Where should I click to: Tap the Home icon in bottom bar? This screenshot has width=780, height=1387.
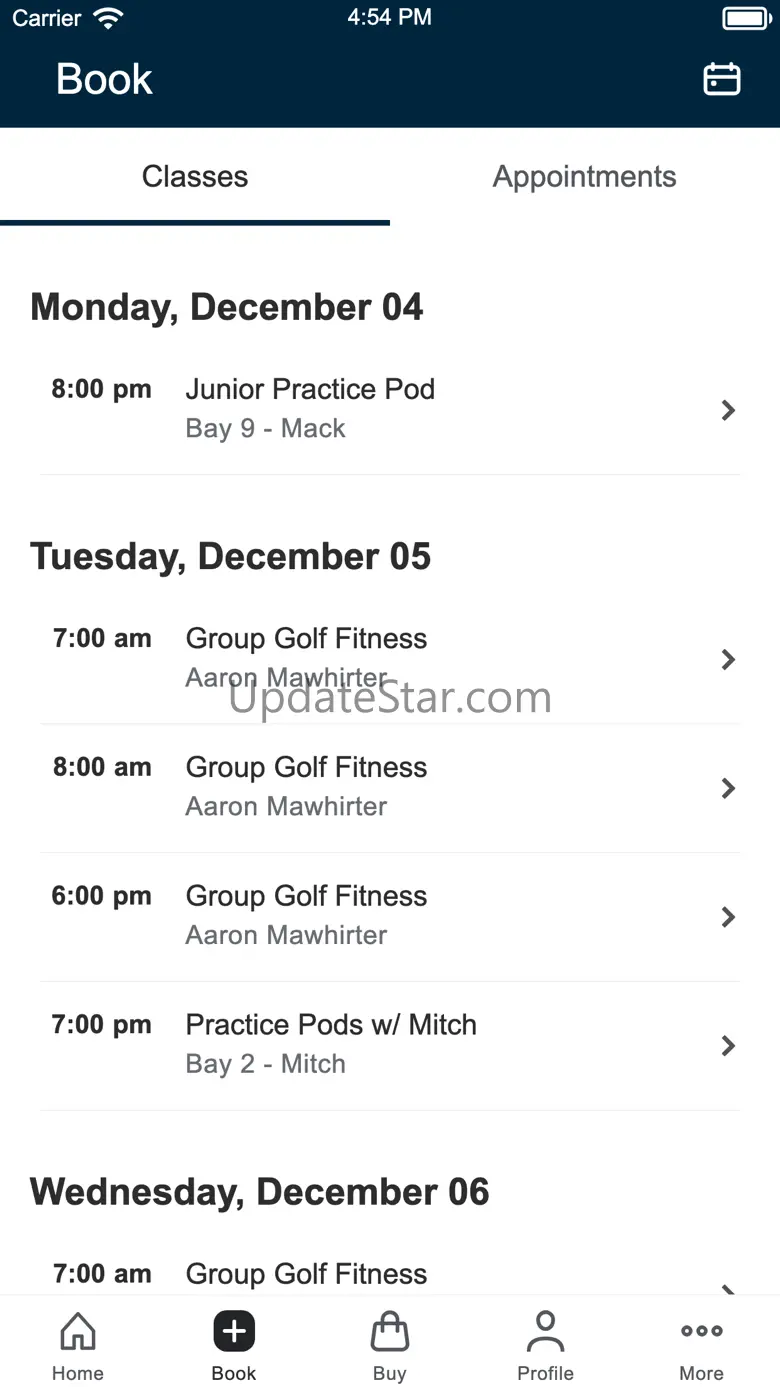78,1332
